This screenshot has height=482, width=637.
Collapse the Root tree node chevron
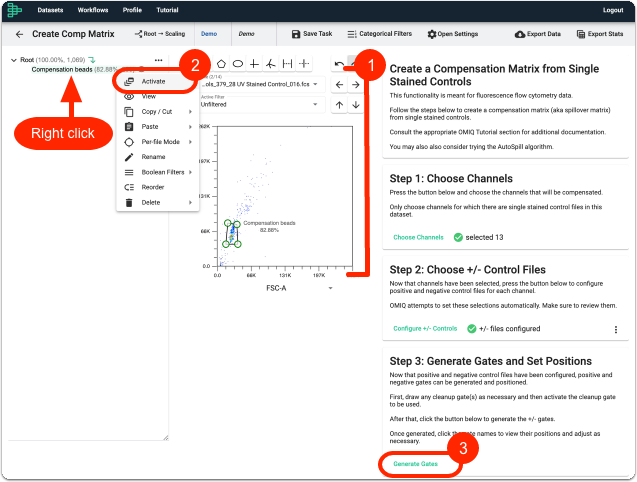coord(13,60)
